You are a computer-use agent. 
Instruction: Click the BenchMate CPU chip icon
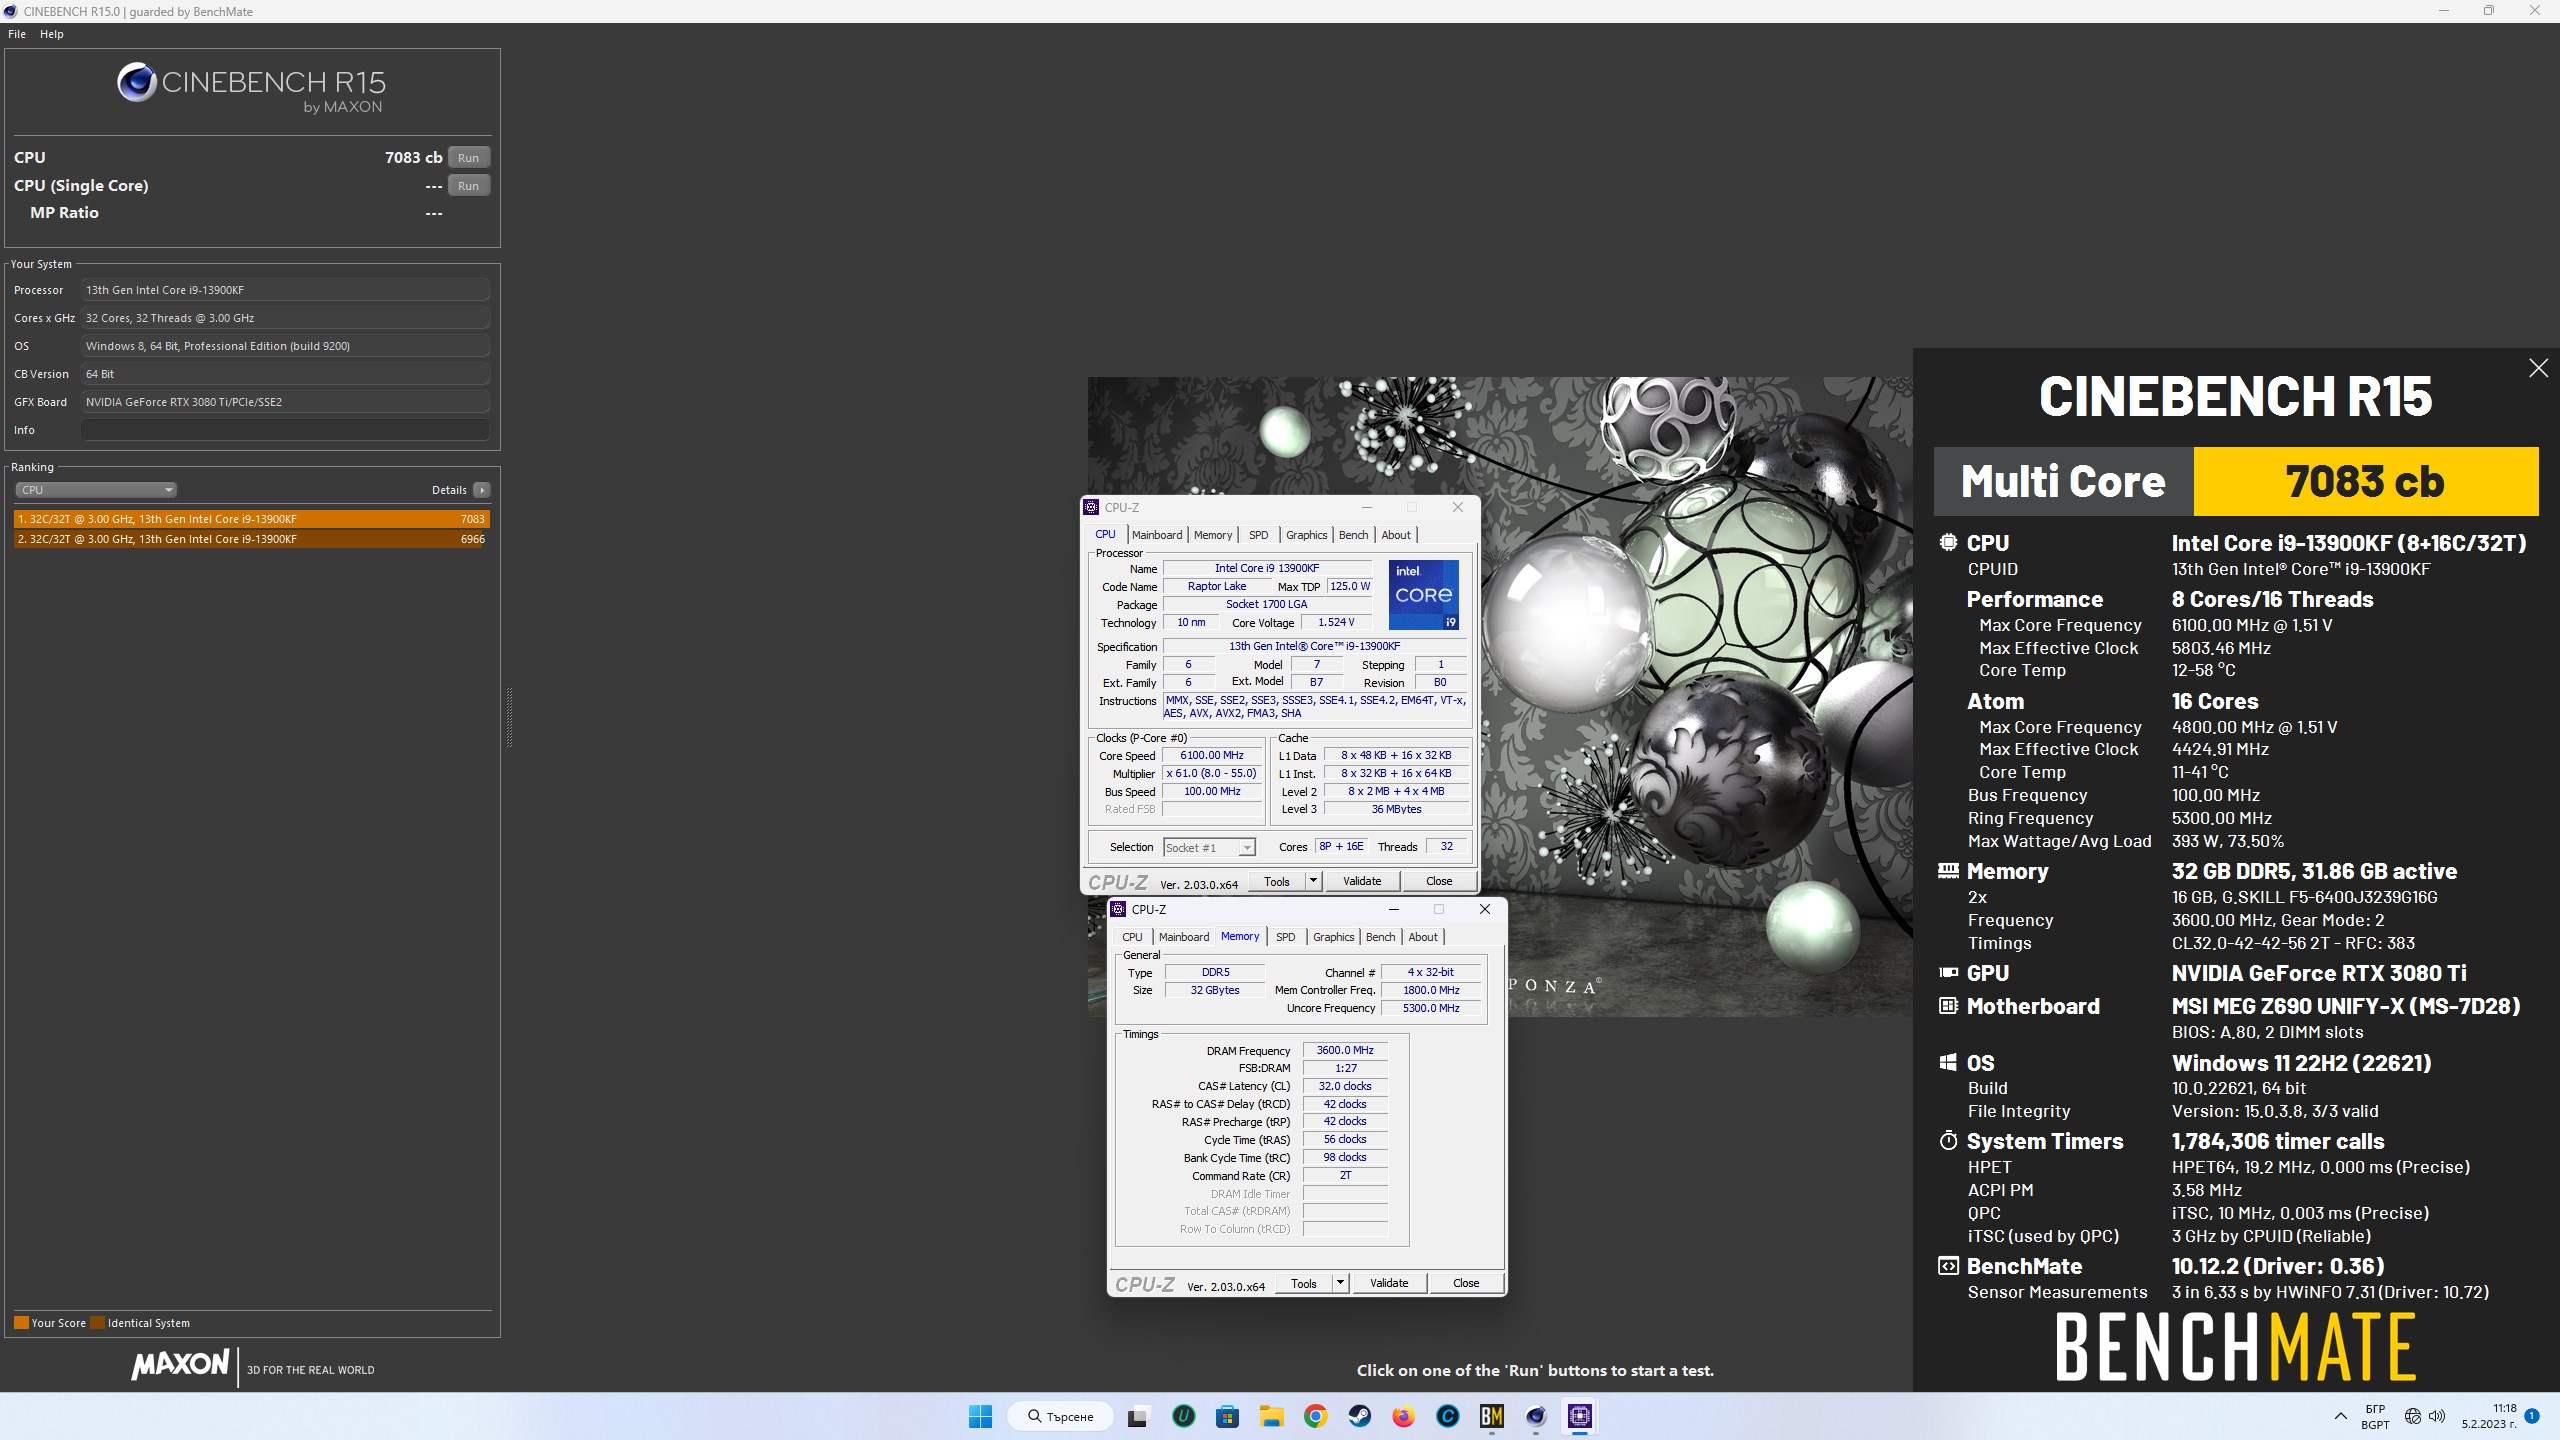click(x=1948, y=543)
